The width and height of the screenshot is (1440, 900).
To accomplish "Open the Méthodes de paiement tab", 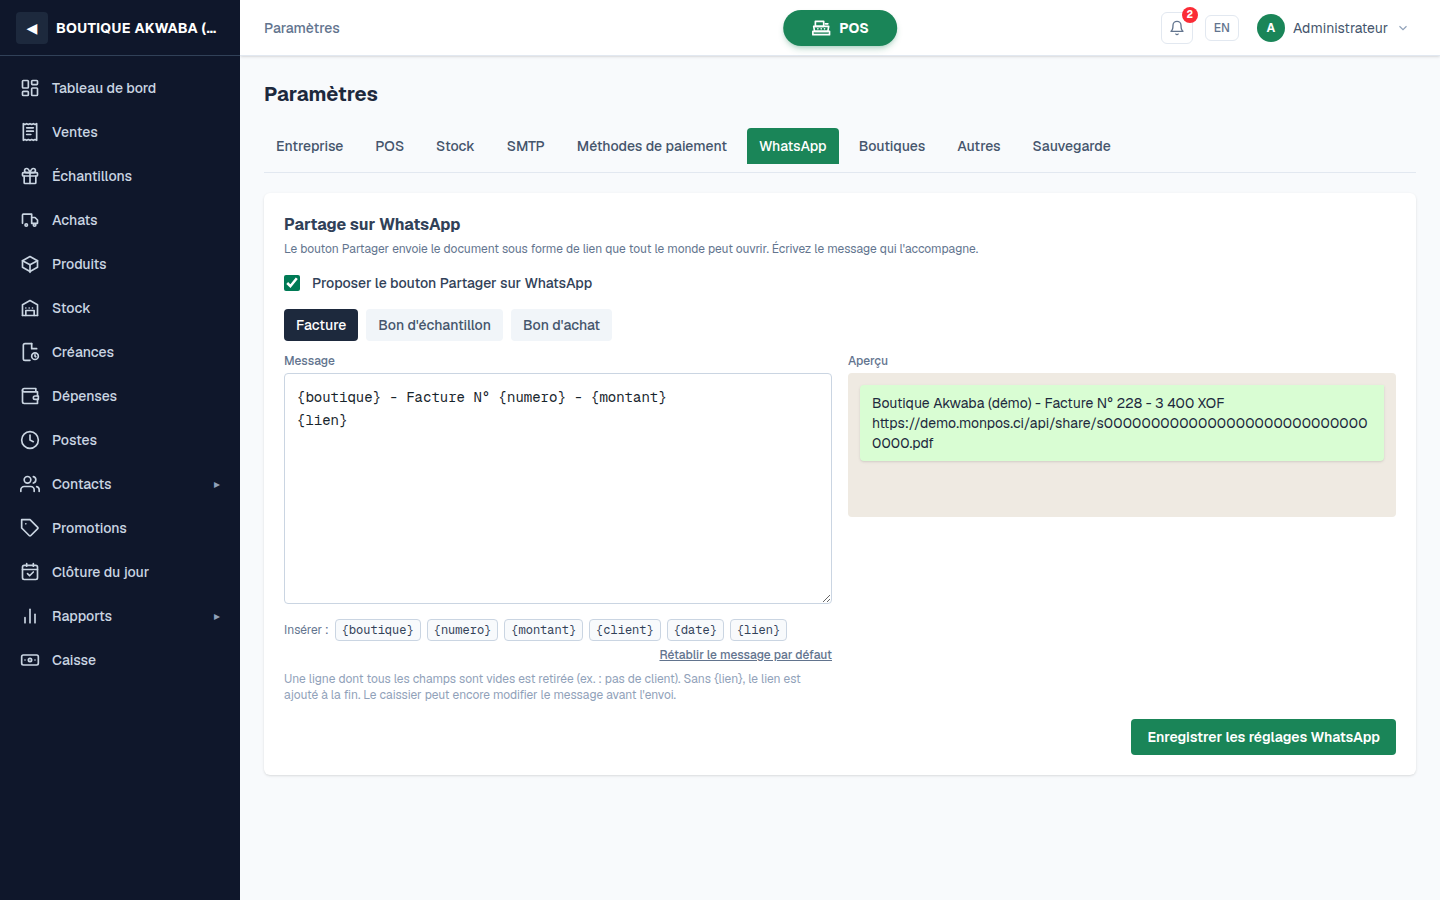I will pos(652,146).
